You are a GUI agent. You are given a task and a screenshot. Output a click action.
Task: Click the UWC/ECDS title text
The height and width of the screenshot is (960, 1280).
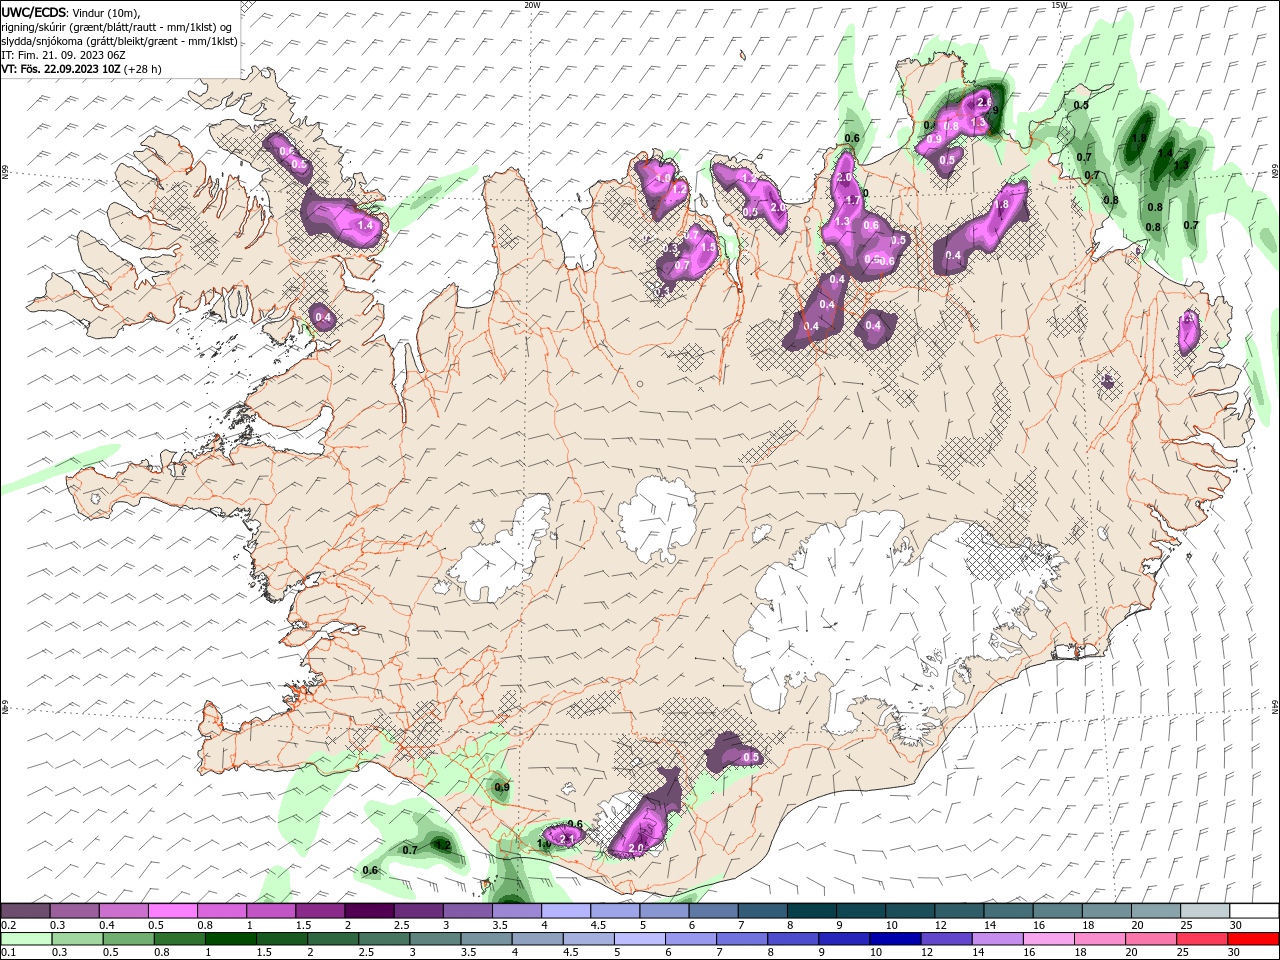34,12
